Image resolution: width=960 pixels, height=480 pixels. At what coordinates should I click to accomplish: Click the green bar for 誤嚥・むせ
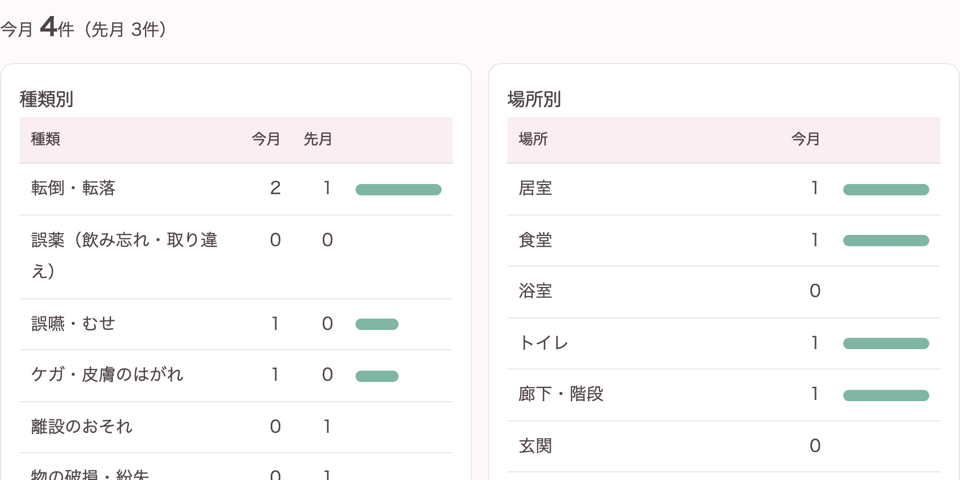pos(377,324)
